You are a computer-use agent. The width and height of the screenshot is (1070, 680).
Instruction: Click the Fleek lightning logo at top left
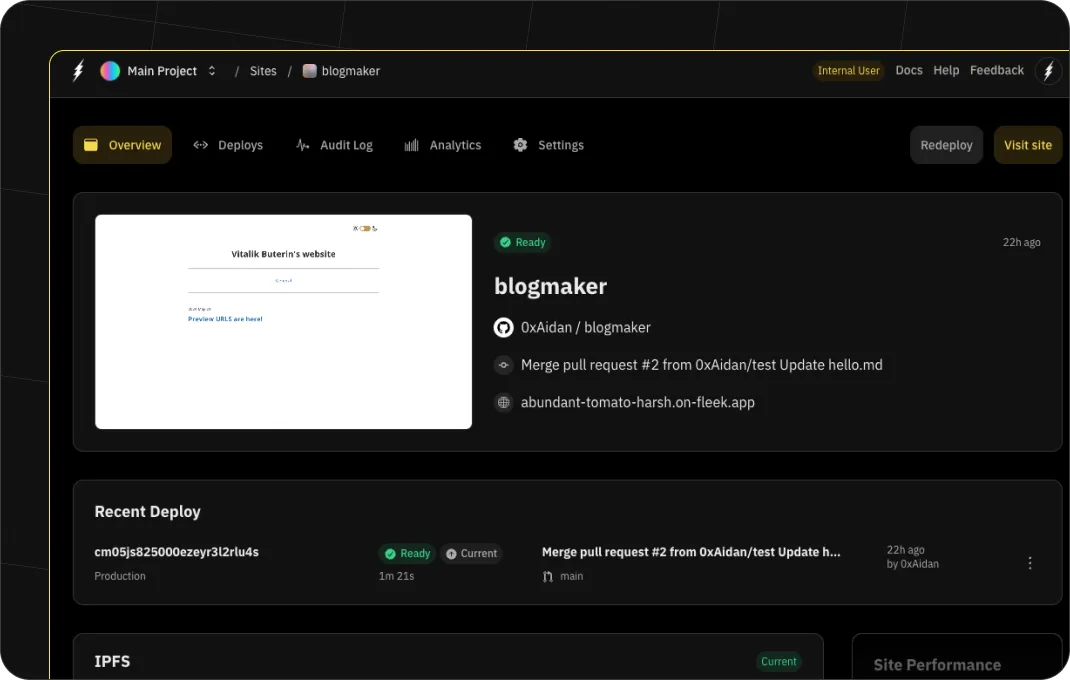click(79, 71)
